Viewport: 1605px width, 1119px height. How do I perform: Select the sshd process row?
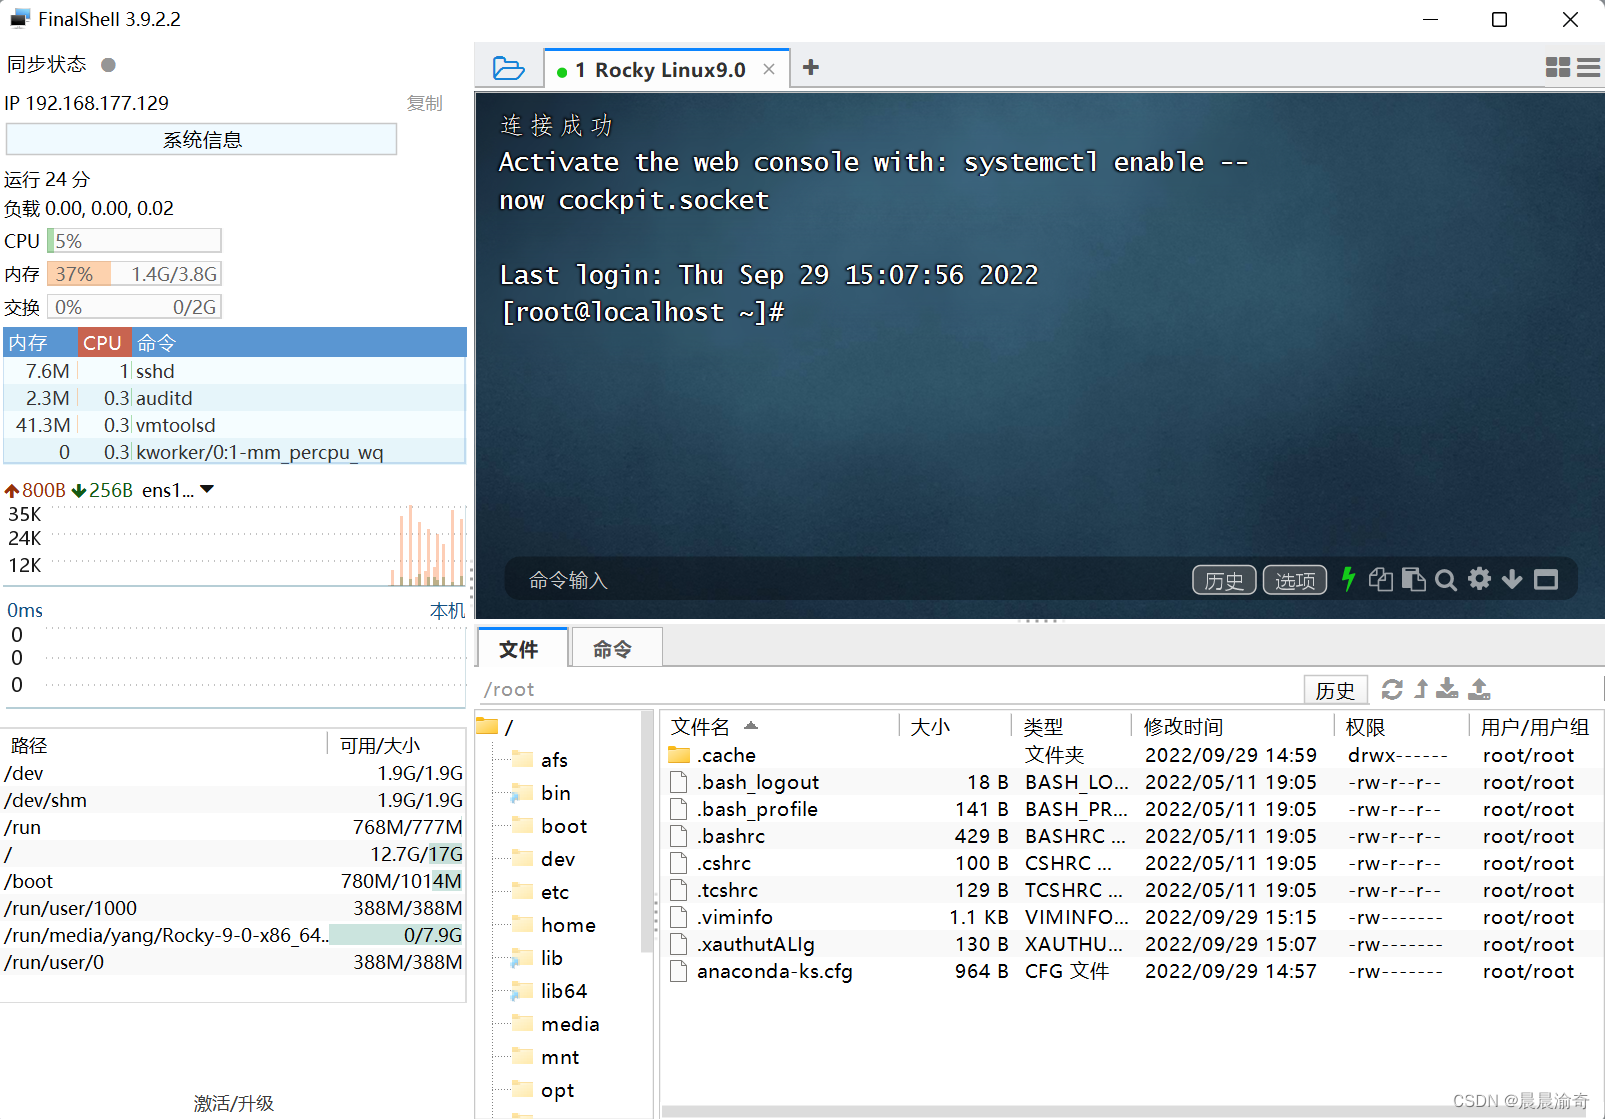click(234, 371)
